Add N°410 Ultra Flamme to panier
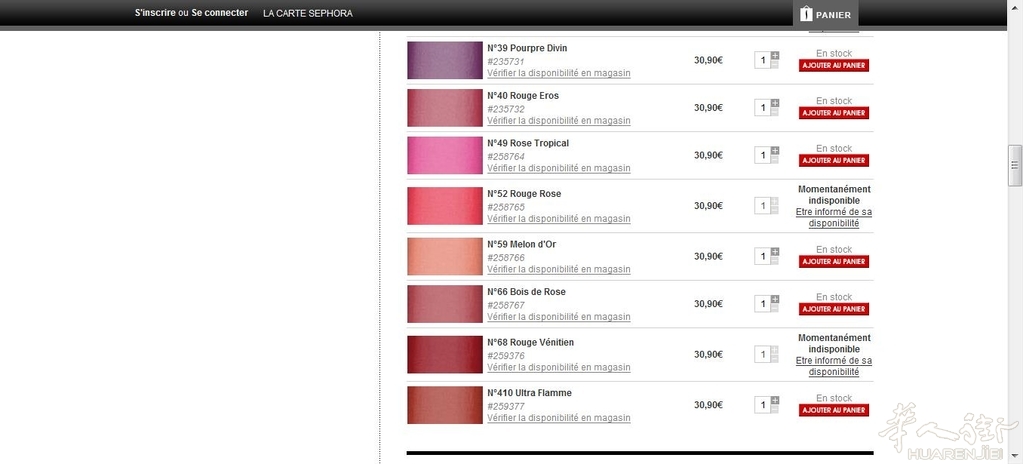1023x464 pixels. click(x=834, y=410)
